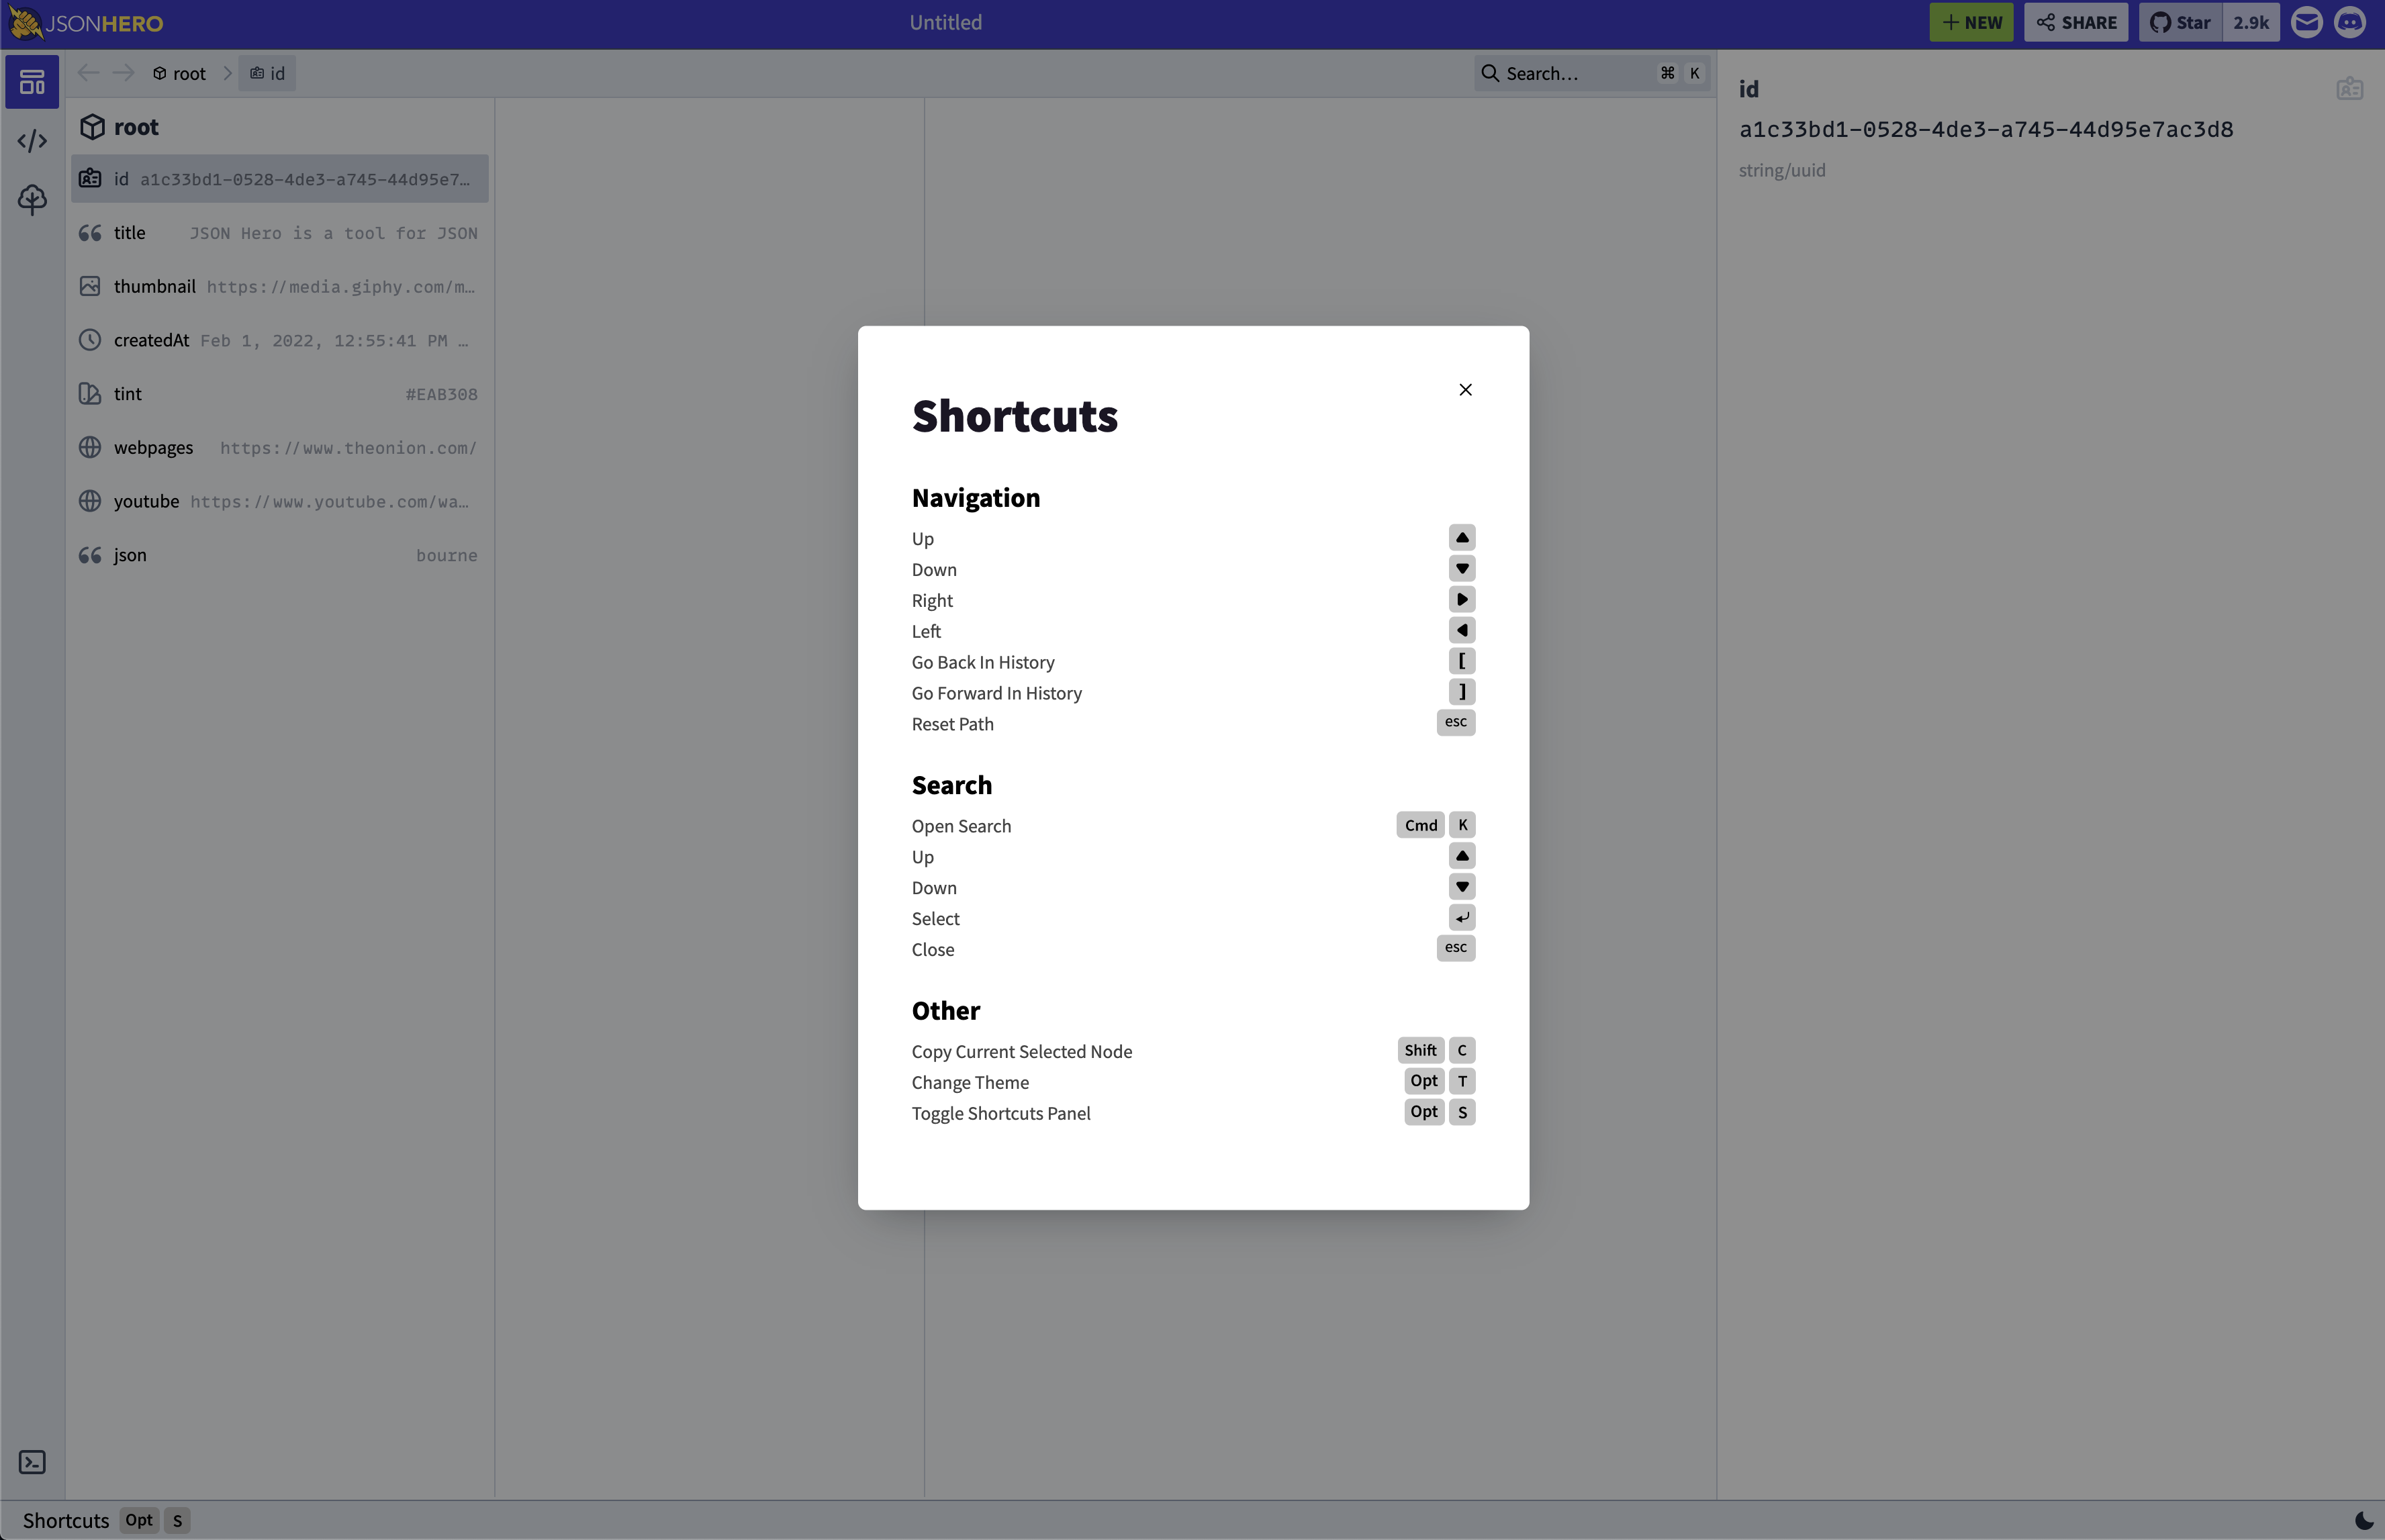This screenshot has width=2385, height=1540.
Task: Select the root breadcrumb item
Action: 179,73
